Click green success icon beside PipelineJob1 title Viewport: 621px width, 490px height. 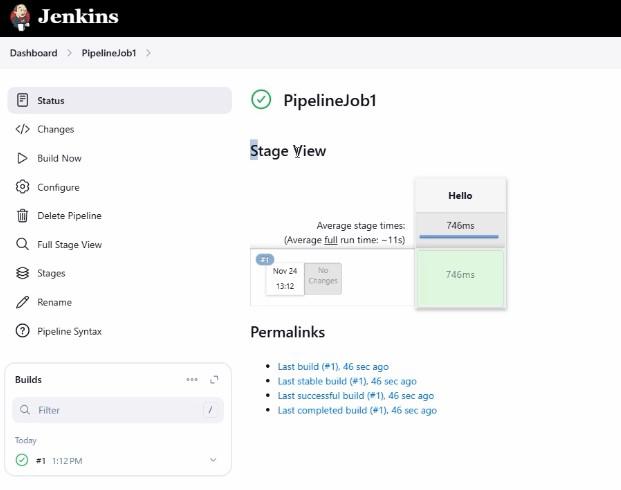click(x=261, y=99)
